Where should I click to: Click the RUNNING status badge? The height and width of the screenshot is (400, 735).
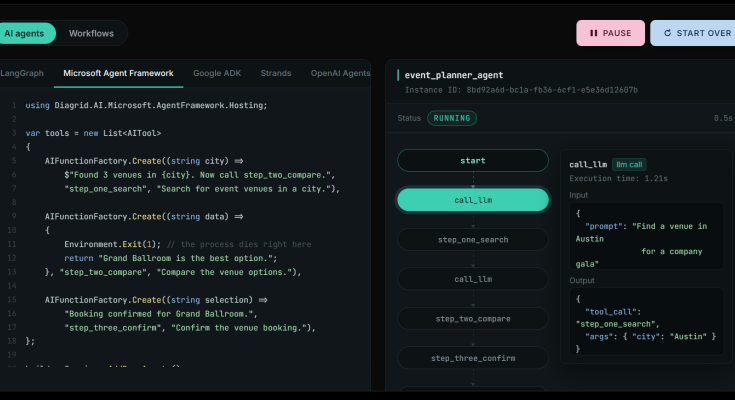coord(452,118)
